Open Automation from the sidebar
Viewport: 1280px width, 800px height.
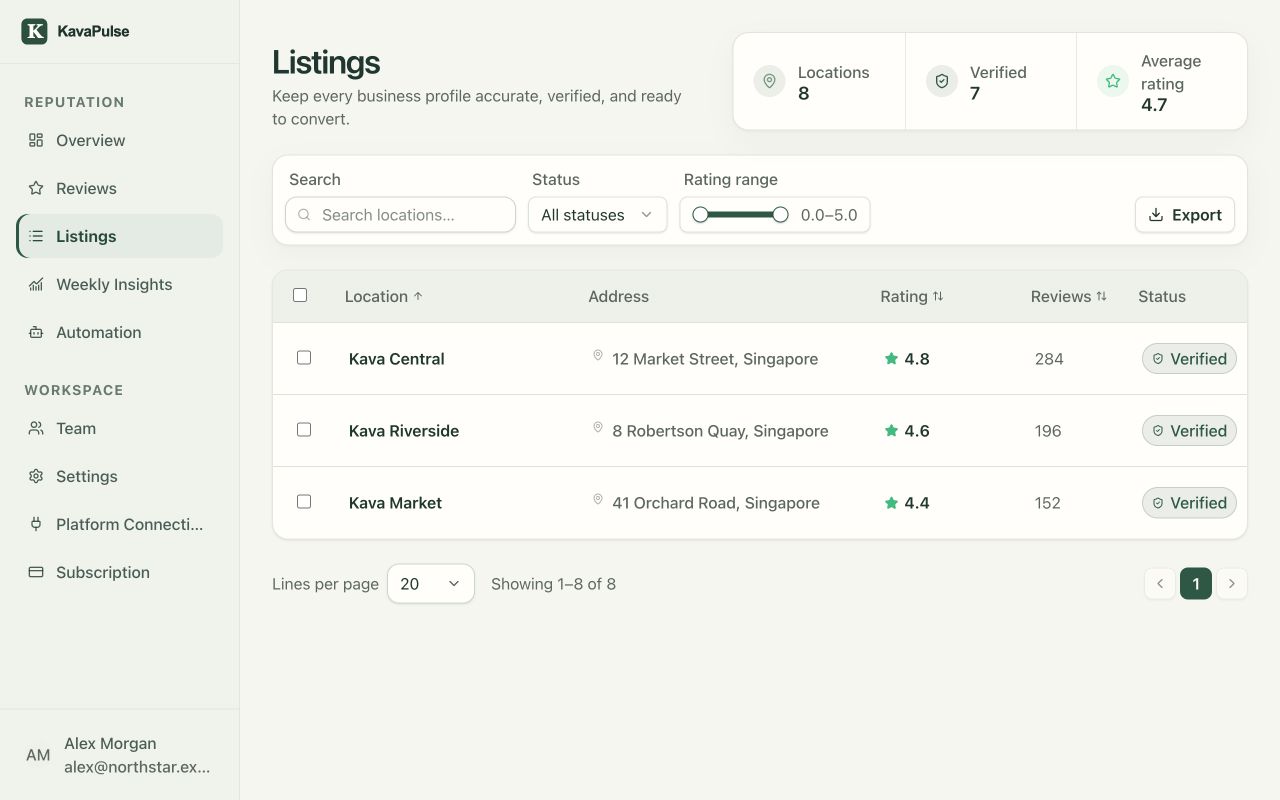click(x=120, y=332)
